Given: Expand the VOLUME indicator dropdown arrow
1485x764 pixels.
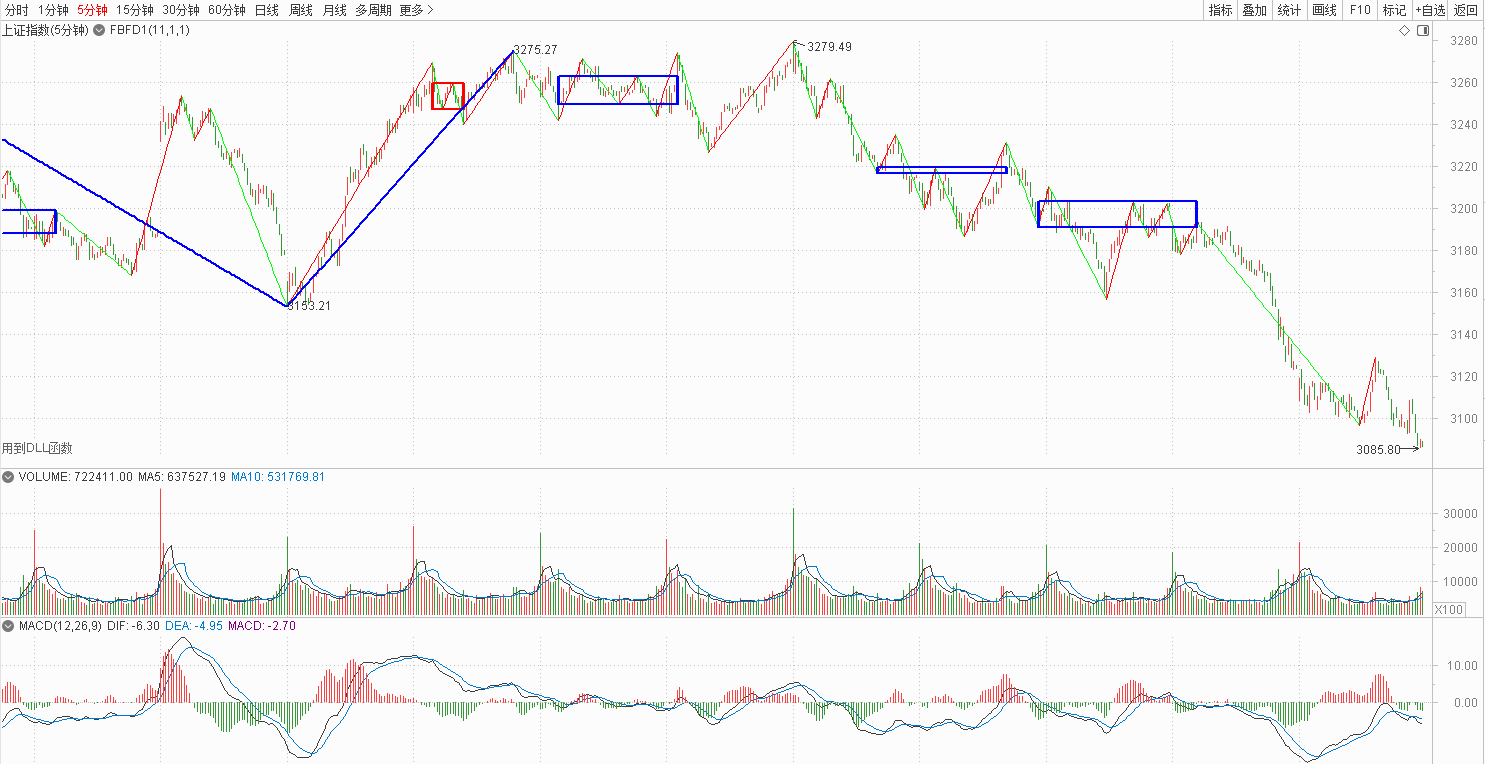Looking at the screenshot, I should [8, 477].
